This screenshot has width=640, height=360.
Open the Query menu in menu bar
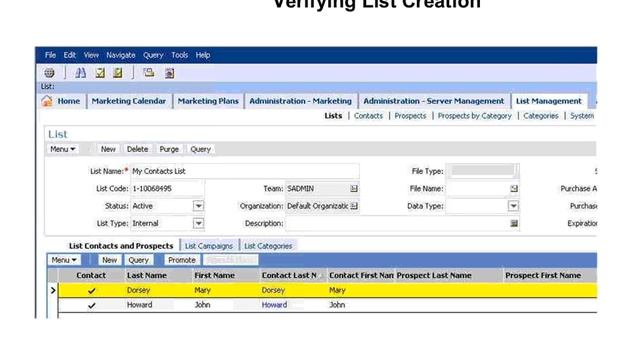[x=153, y=55]
